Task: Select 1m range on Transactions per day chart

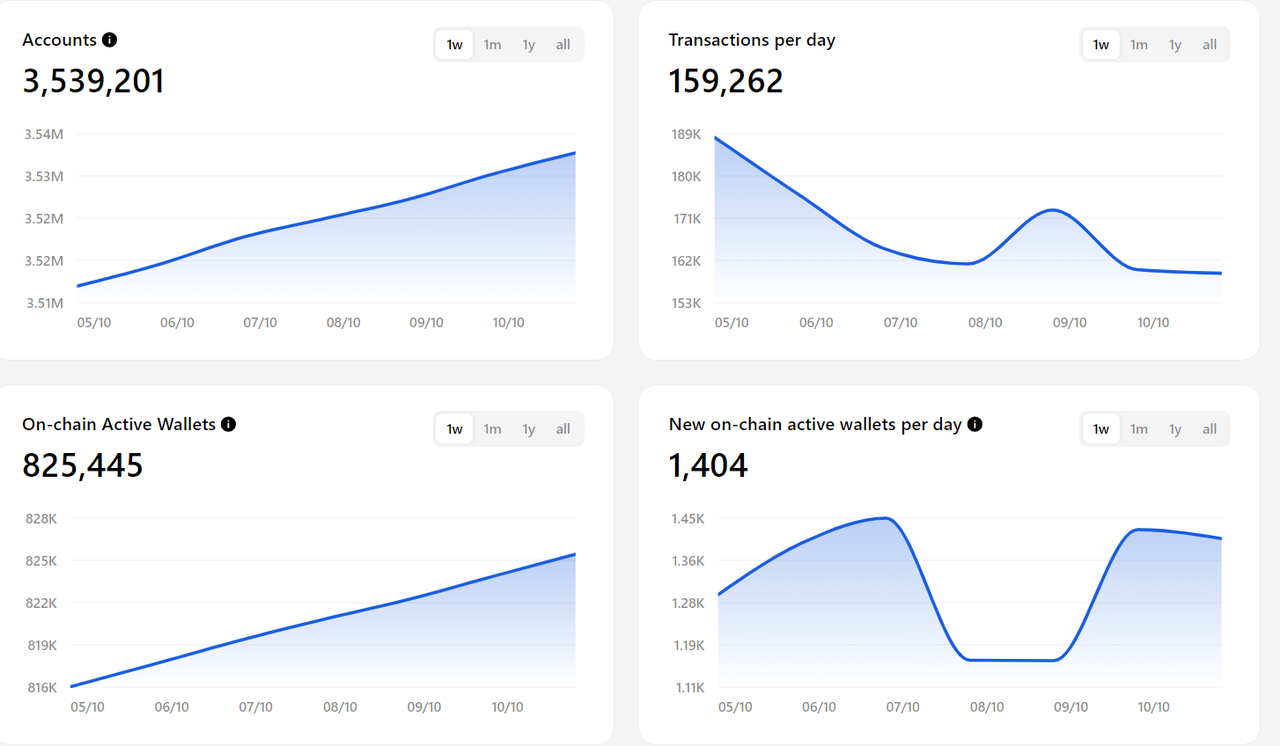Action: [x=1138, y=45]
